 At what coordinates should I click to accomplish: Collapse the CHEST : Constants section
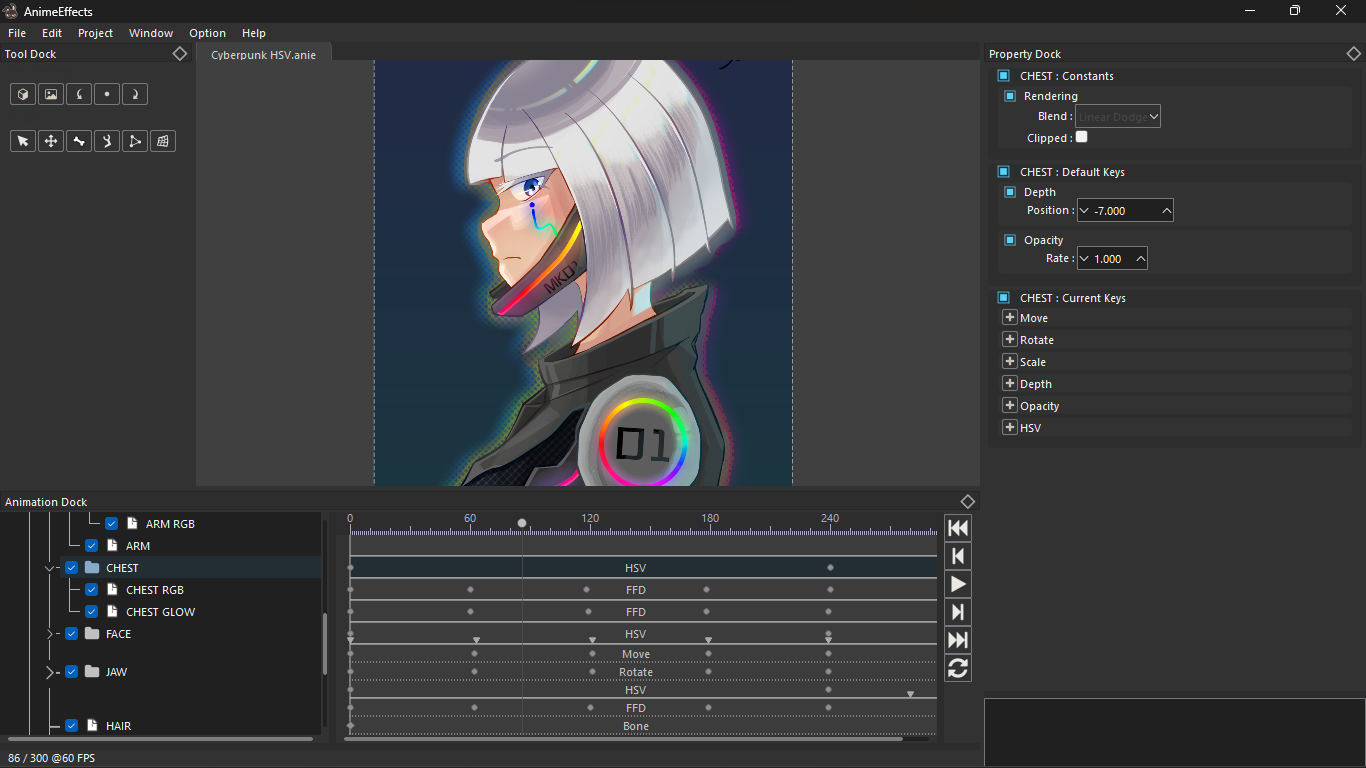coord(1004,76)
